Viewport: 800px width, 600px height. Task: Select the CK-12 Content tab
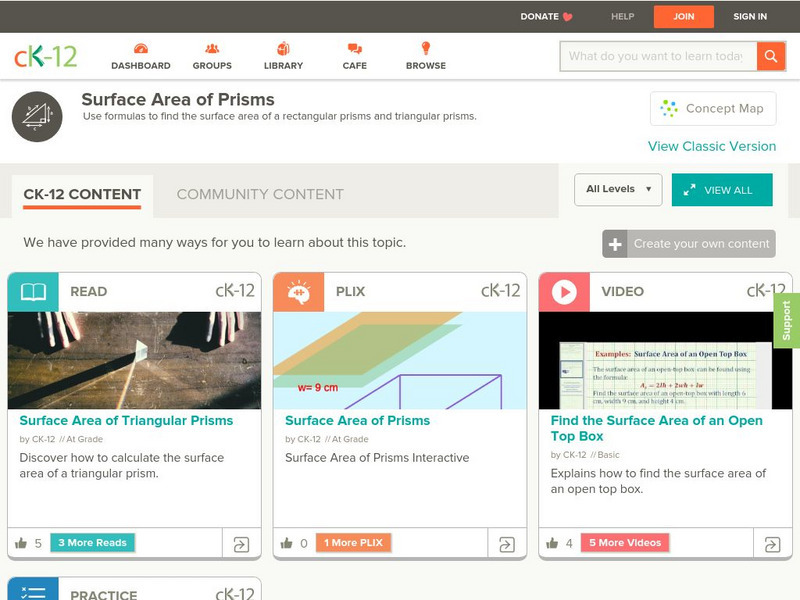click(x=82, y=196)
